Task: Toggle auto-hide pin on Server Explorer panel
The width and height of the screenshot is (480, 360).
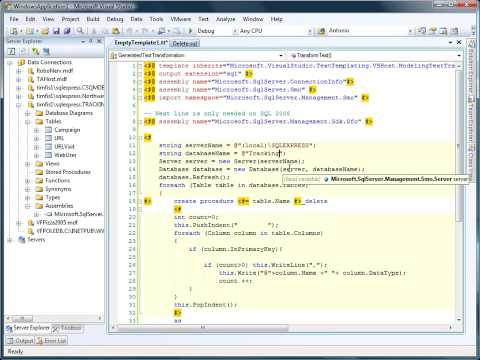Action: point(91,41)
